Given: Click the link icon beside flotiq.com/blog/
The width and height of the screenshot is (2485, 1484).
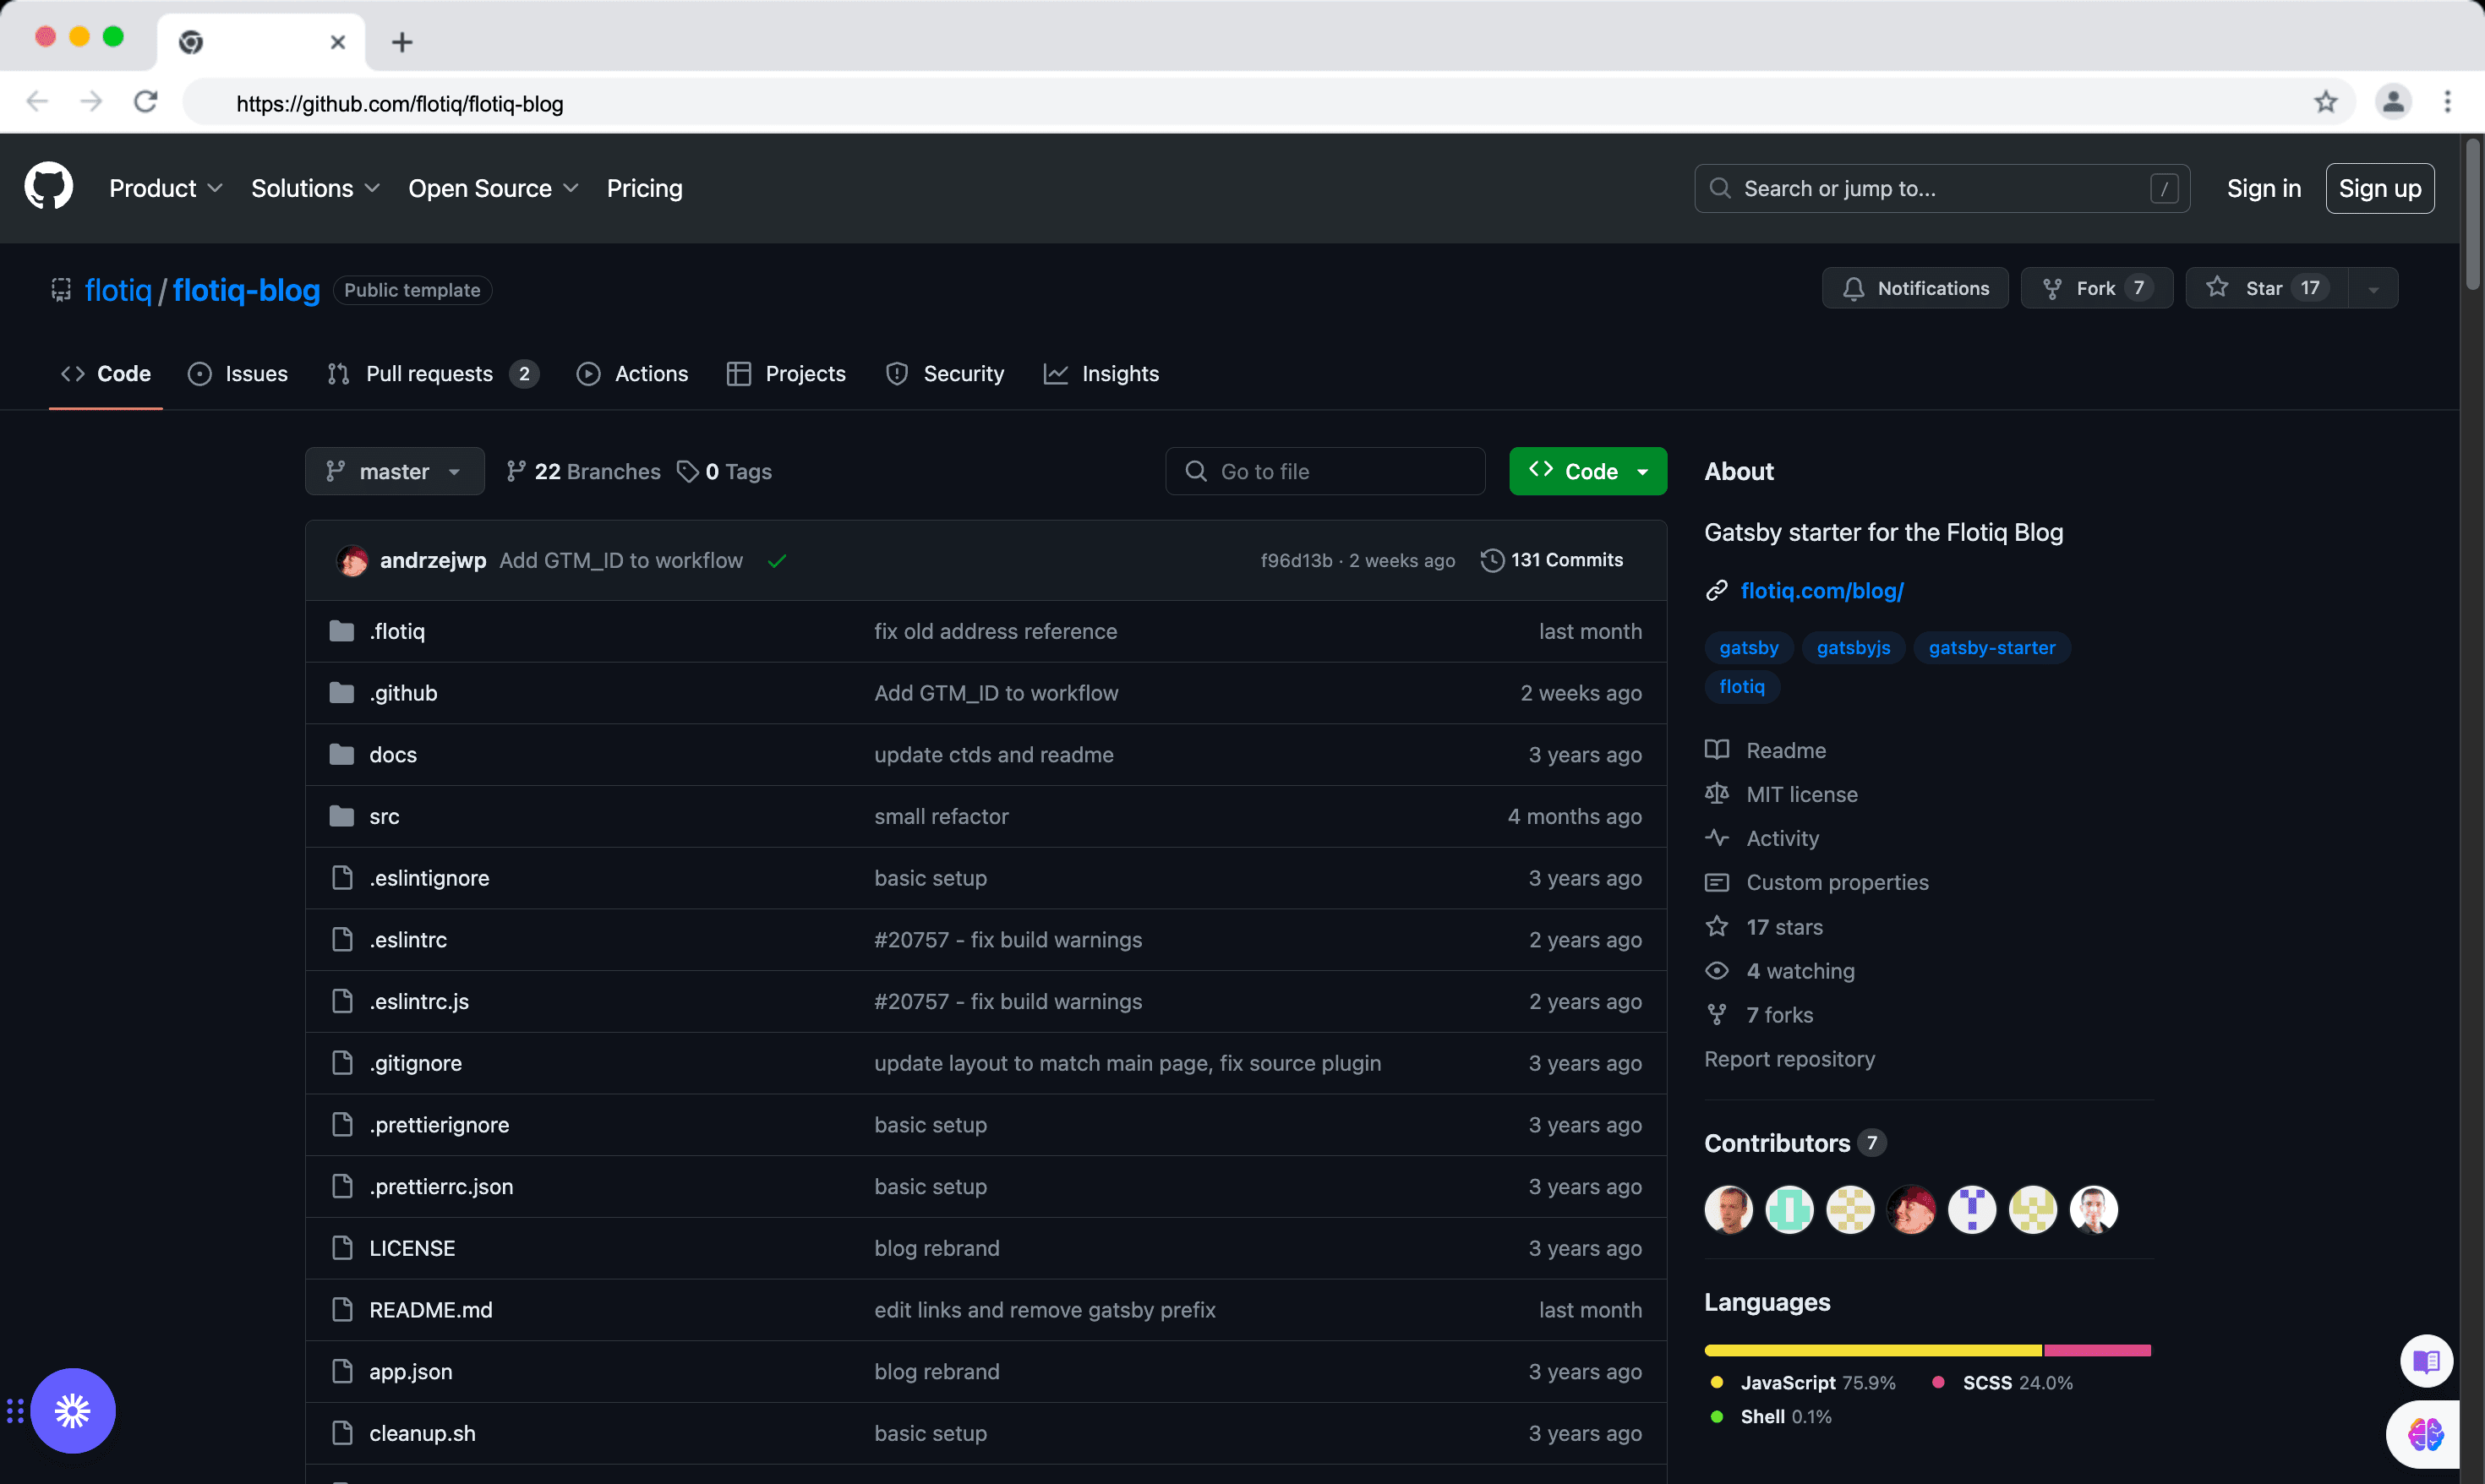Looking at the screenshot, I should click(x=1717, y=591).
